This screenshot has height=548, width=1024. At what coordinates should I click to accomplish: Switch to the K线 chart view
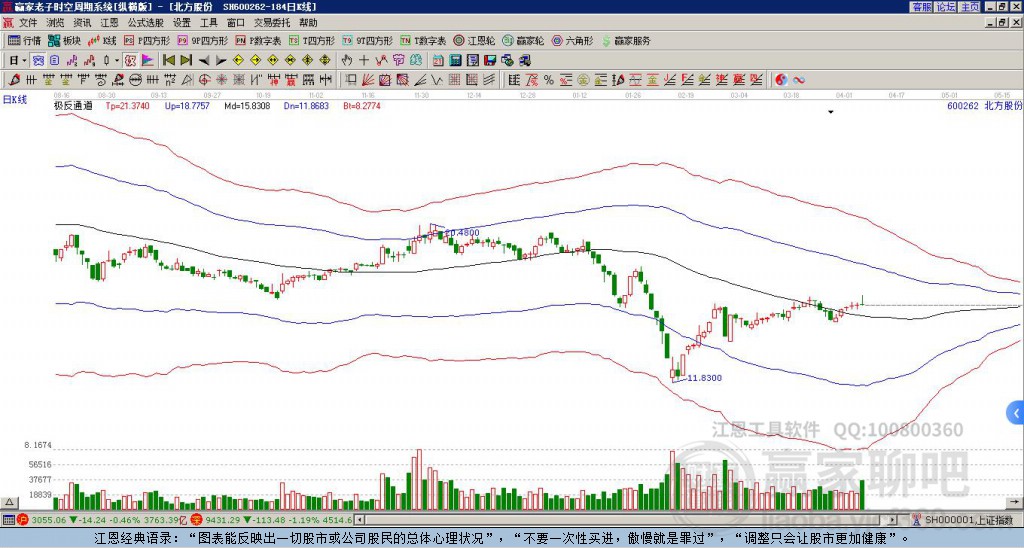coord(102,40)
